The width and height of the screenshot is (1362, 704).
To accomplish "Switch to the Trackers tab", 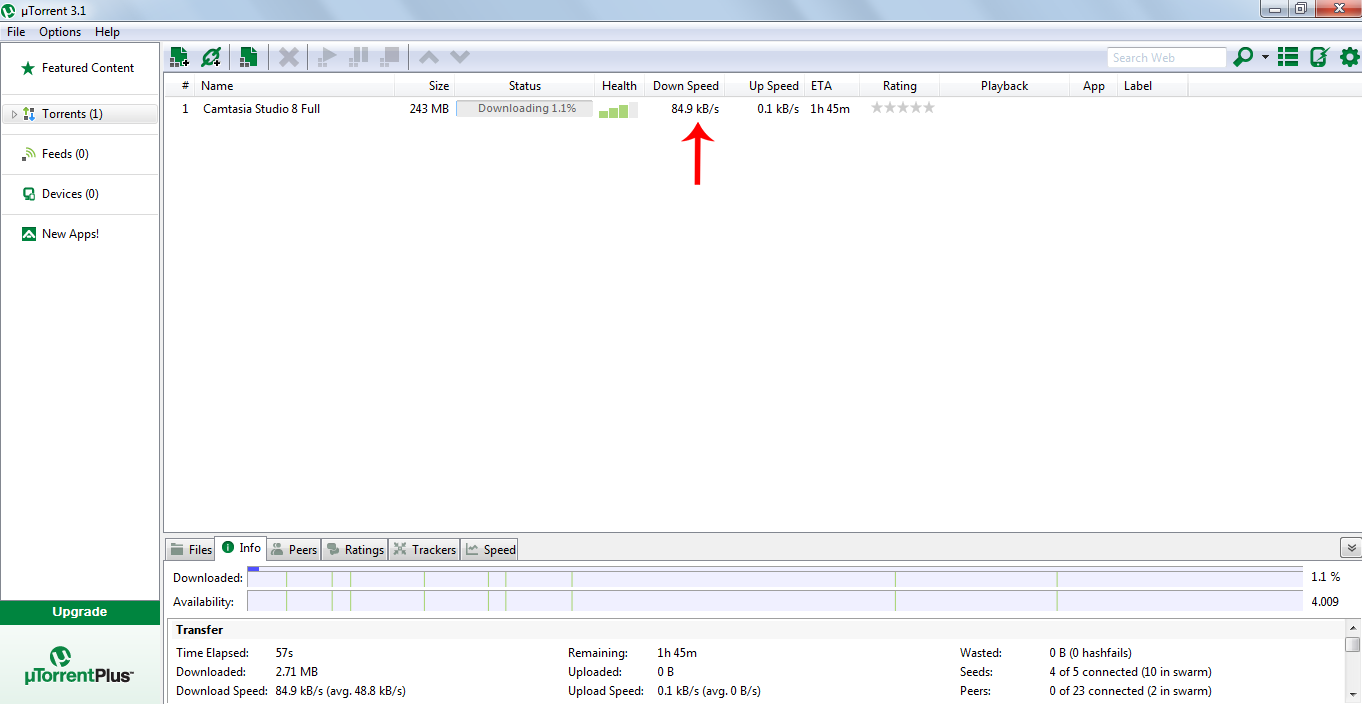I will click(x=425, y=549).
